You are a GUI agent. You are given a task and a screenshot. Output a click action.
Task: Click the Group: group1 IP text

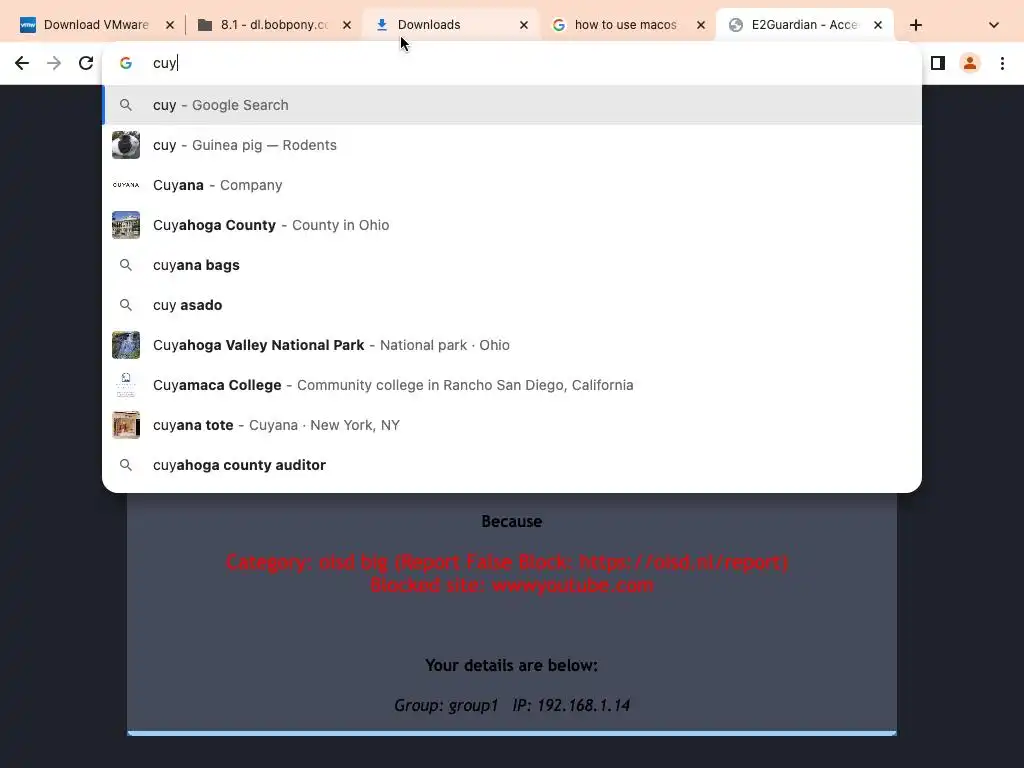(511, 705)
